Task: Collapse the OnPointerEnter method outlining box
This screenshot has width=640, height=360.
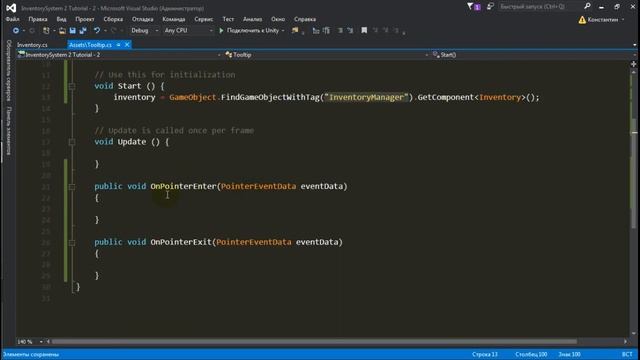Action: pyautogui.click(x=72, y=187)
